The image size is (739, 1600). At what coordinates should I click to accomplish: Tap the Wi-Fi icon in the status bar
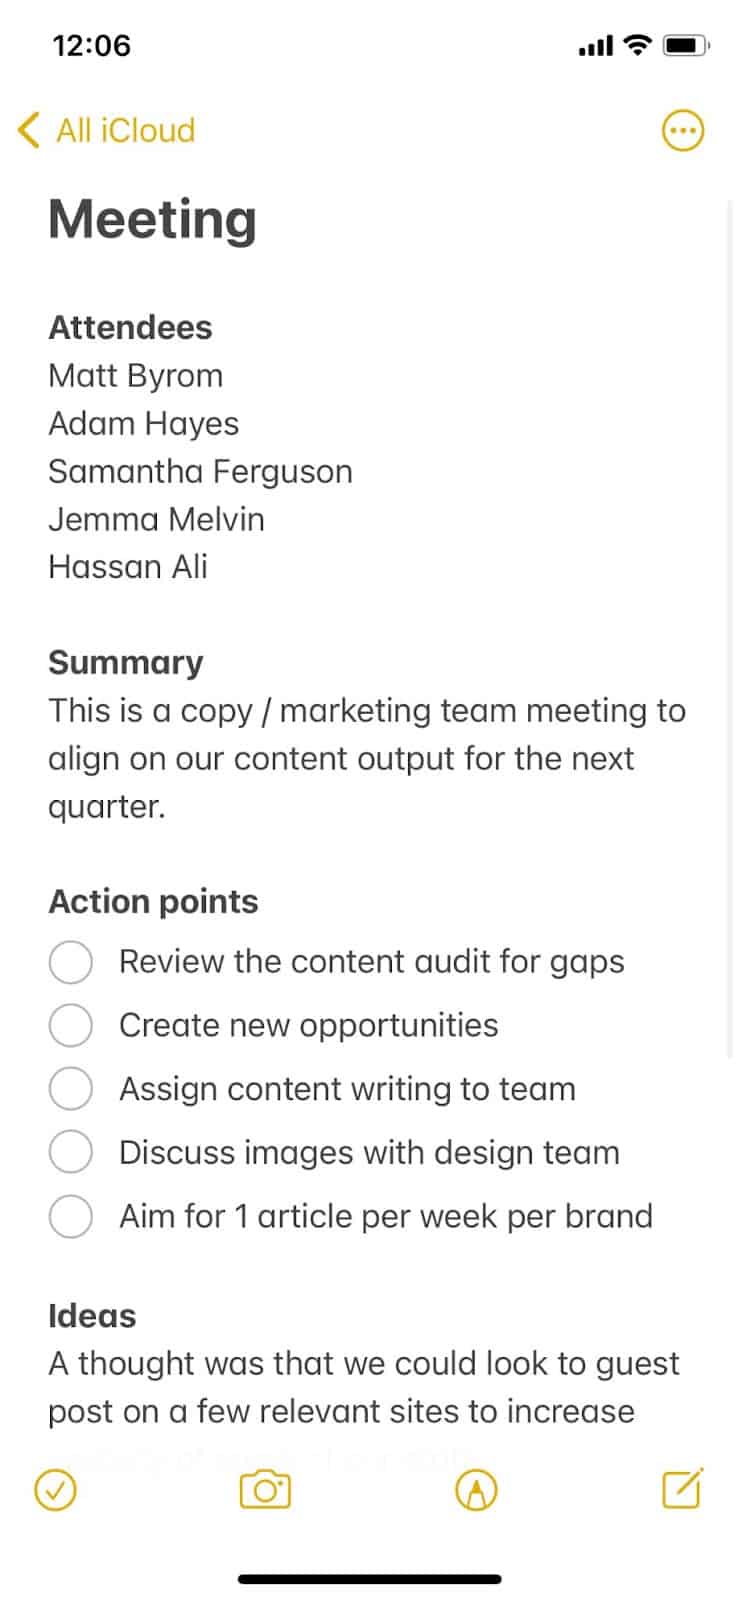[636, 45]
